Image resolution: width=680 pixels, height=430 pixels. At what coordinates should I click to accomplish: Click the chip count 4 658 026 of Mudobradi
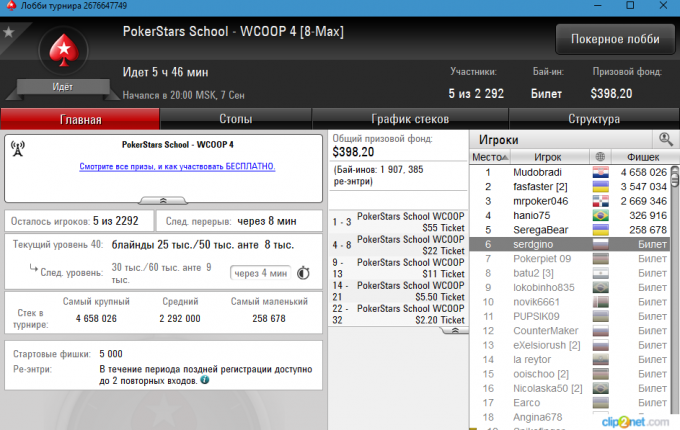(643, 173)
